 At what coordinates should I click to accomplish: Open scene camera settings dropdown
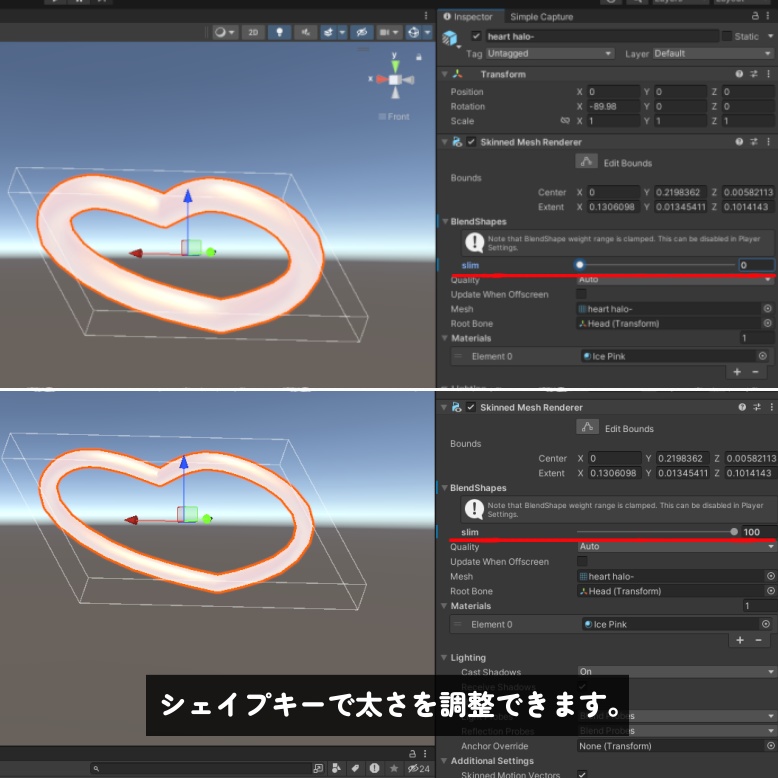click(389, 32)
